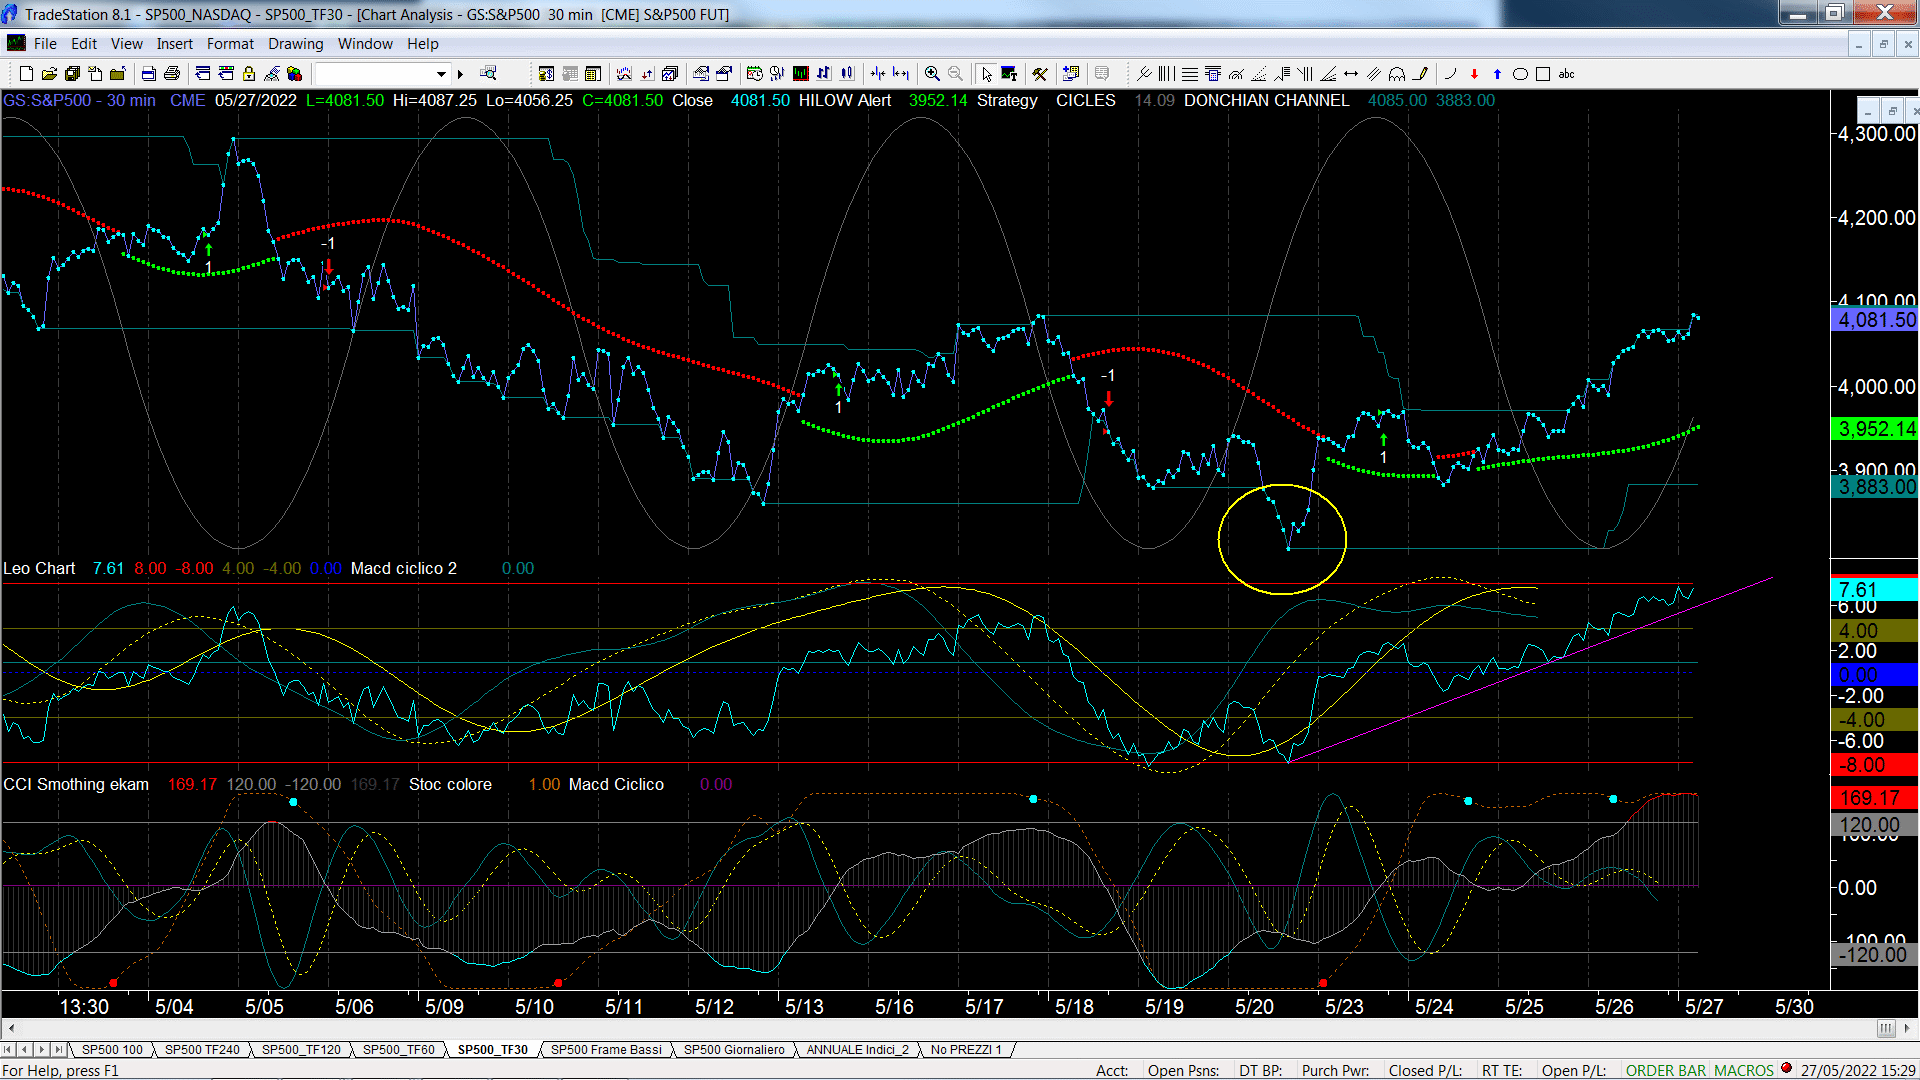The height and width of the screenshot is (1080, 1920).
Task: Switch to the ANNUALE Indici_2 tab
Action: coord(857,1049)
